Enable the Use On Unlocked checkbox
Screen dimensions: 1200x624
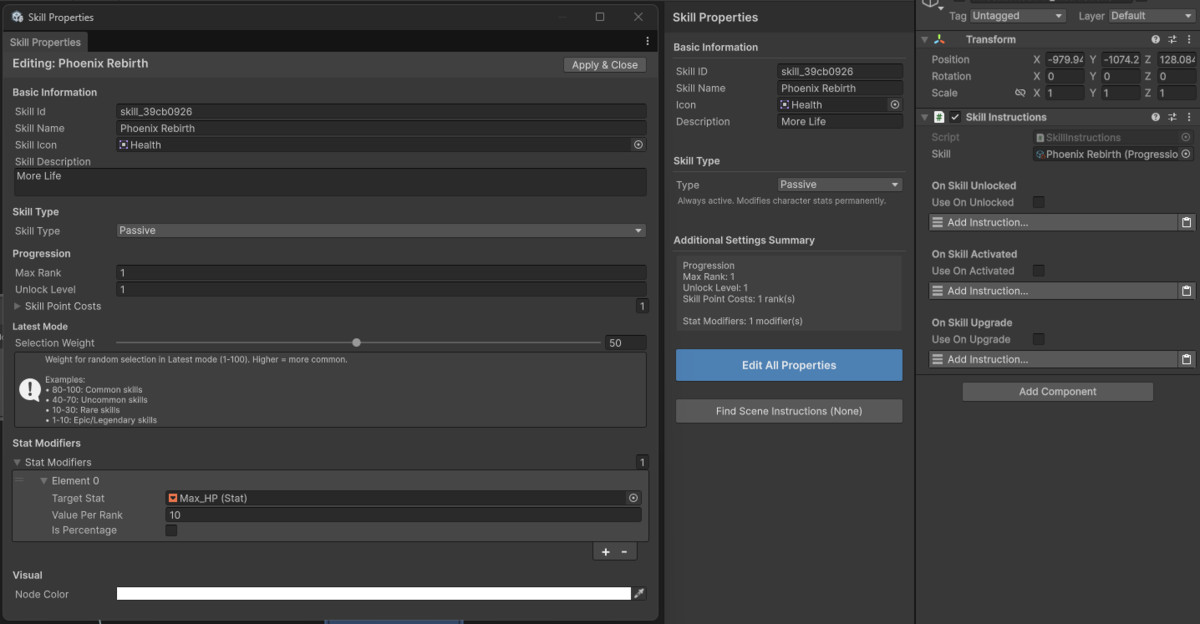(x=1038, y=202)
